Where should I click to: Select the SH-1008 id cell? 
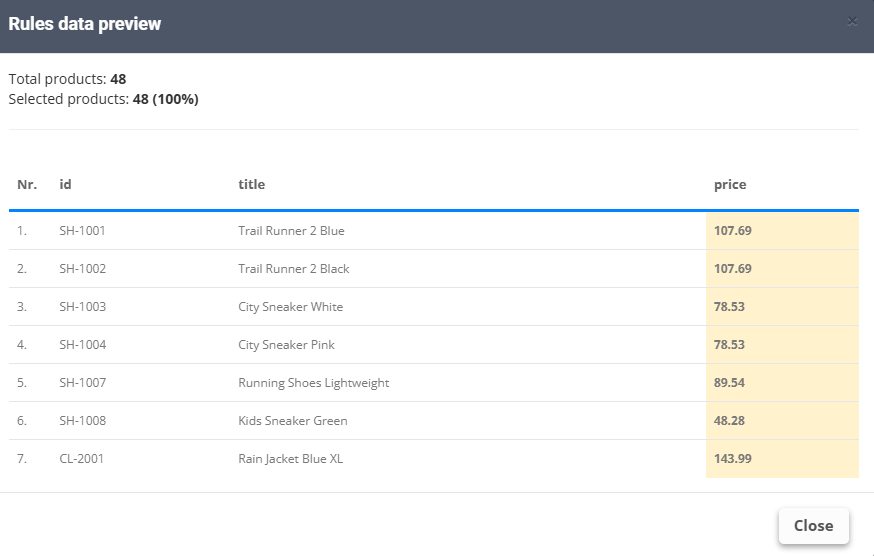coord(82,420)
